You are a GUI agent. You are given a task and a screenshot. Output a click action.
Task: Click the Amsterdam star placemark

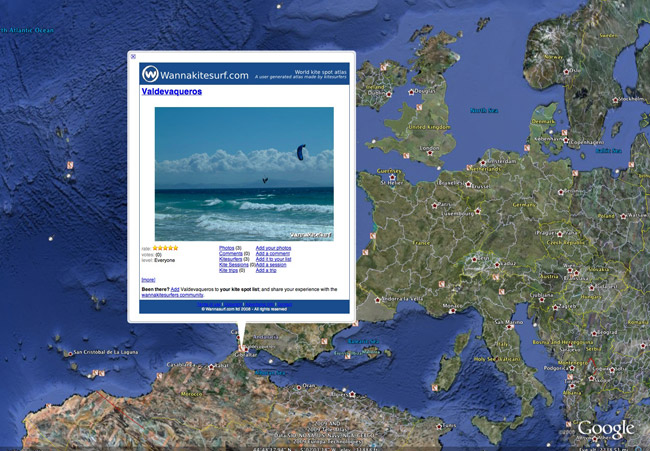click(x=482, y=163)
